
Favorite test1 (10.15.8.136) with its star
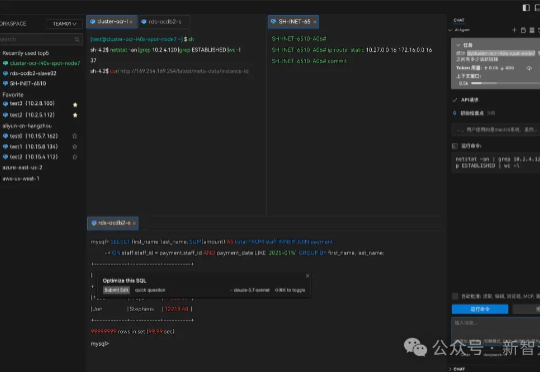[75, 146]
